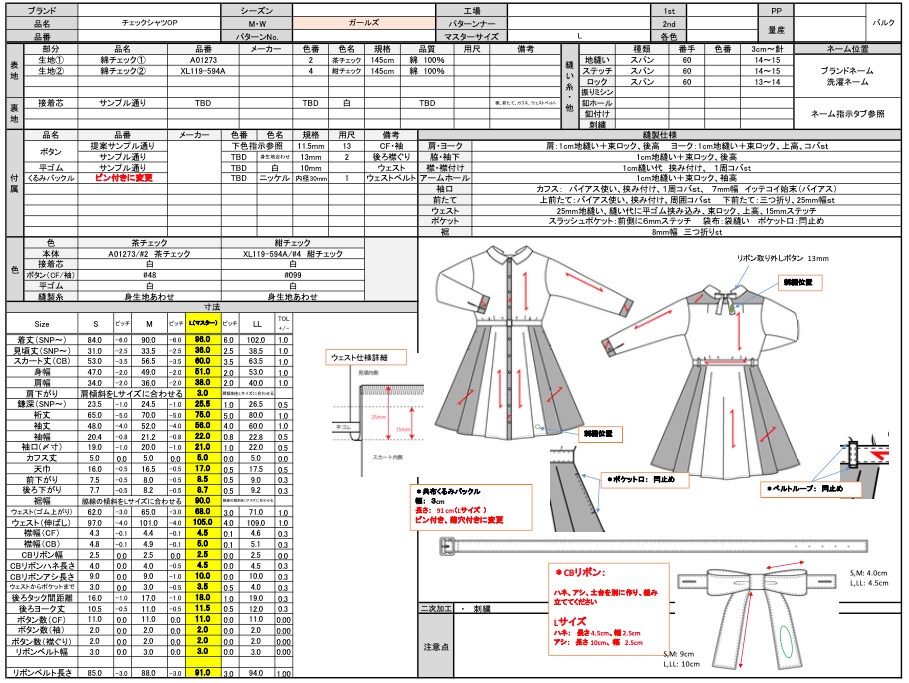
Task: Select the #099 button colour cell
Action: (x=293, y=275)
